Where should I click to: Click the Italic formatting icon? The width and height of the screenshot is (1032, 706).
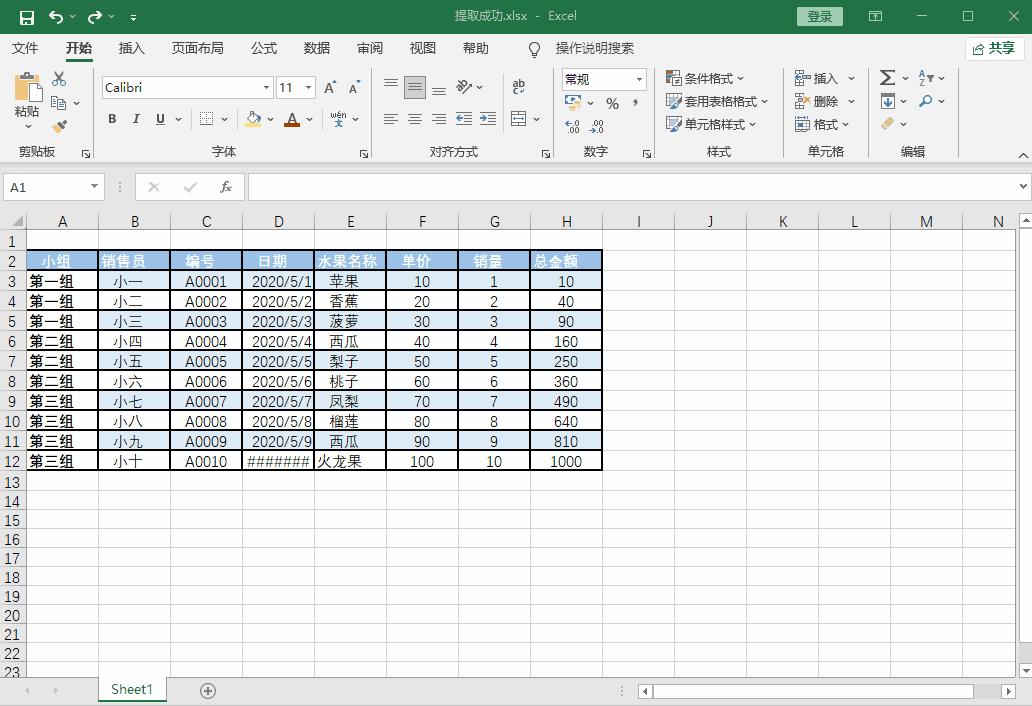pos(134,119)
